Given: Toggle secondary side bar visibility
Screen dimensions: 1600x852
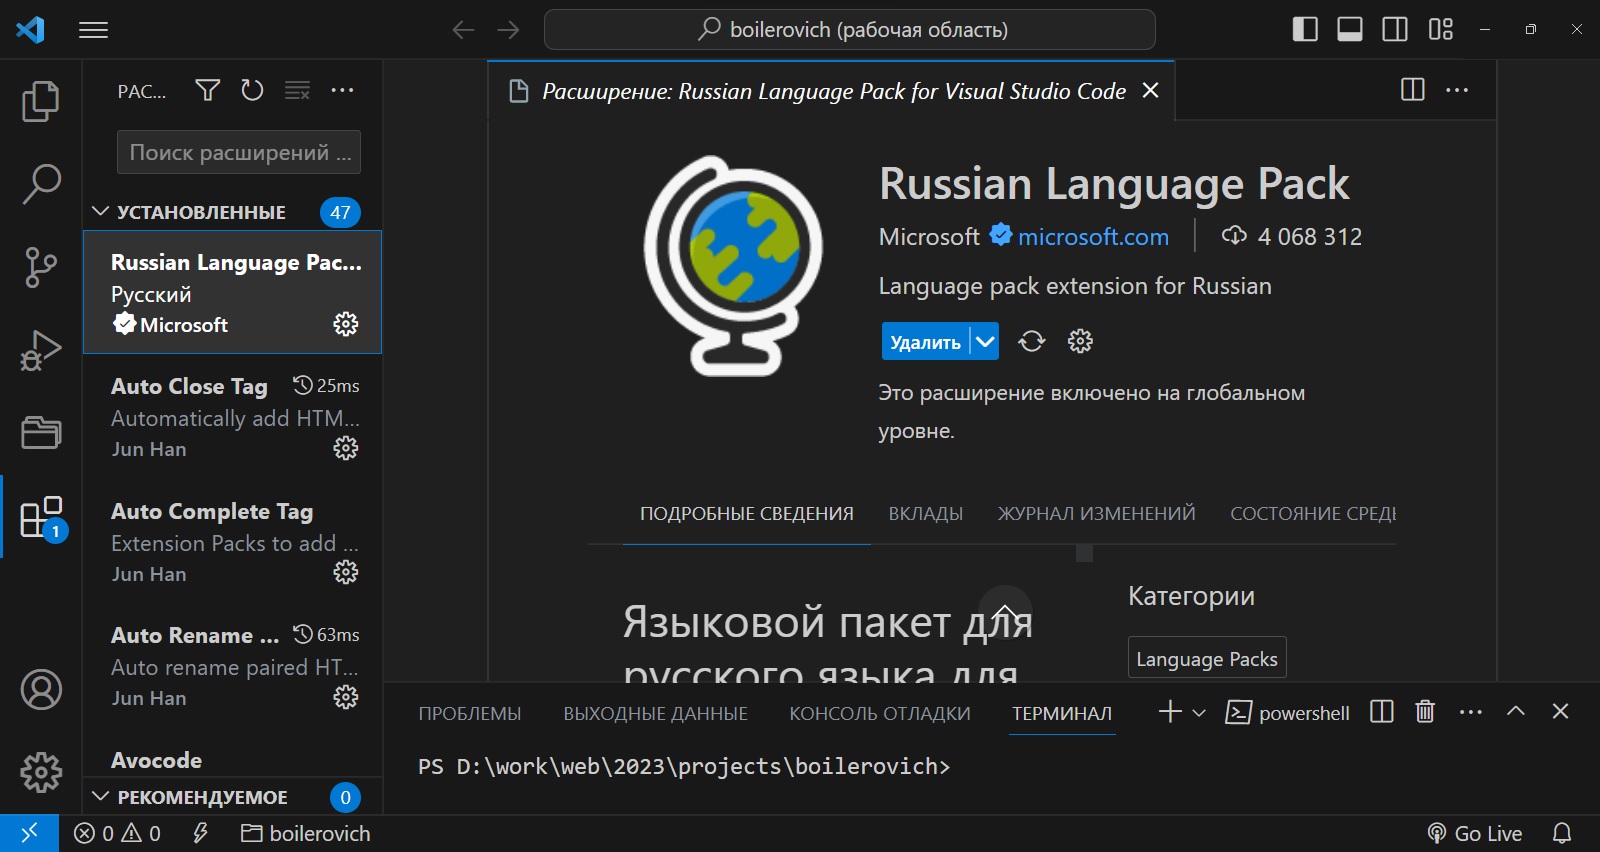Looking at the screenshot, I should point(1395,30).
